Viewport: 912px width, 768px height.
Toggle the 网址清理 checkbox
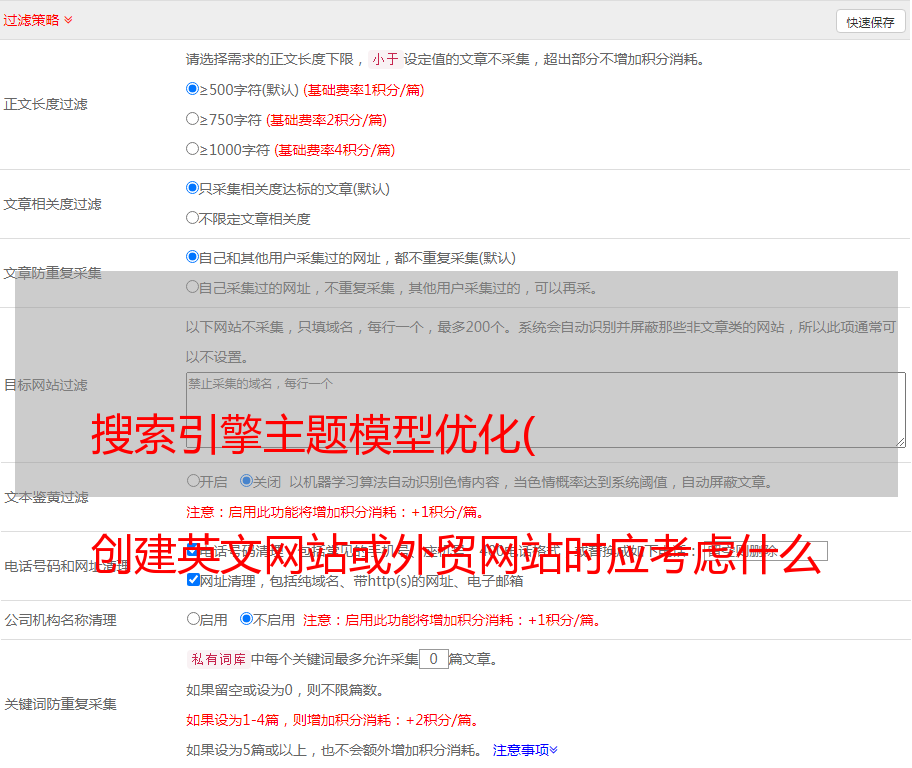coord(193,580)
